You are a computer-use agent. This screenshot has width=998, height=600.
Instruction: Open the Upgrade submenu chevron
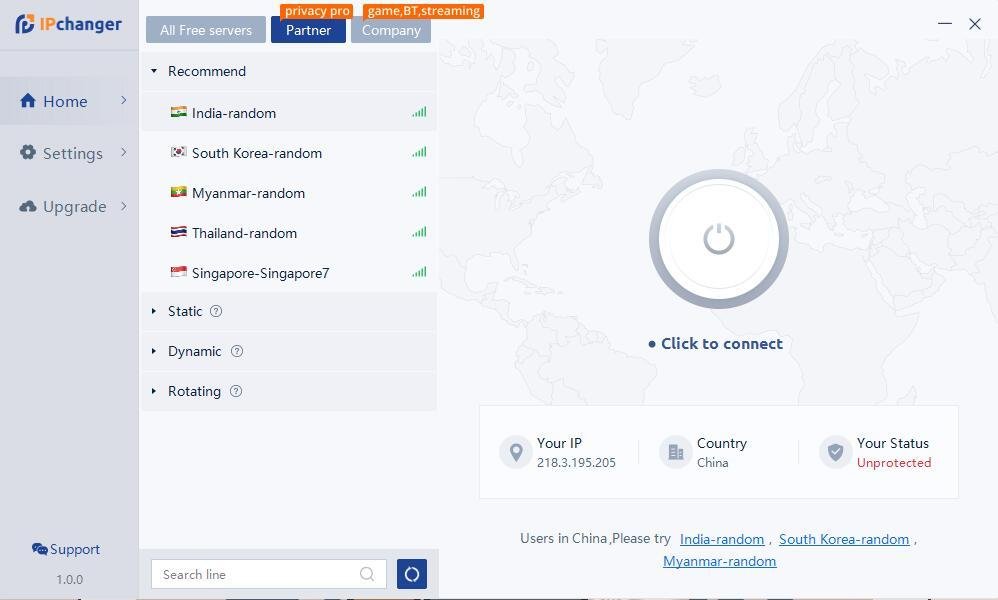123,206
